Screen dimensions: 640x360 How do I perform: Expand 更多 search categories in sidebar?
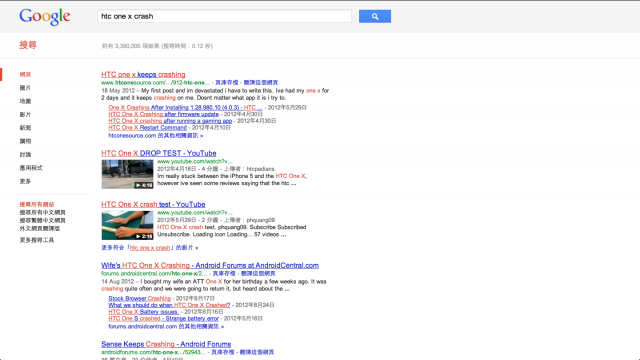pyautogui.click(x=25, y=181)
